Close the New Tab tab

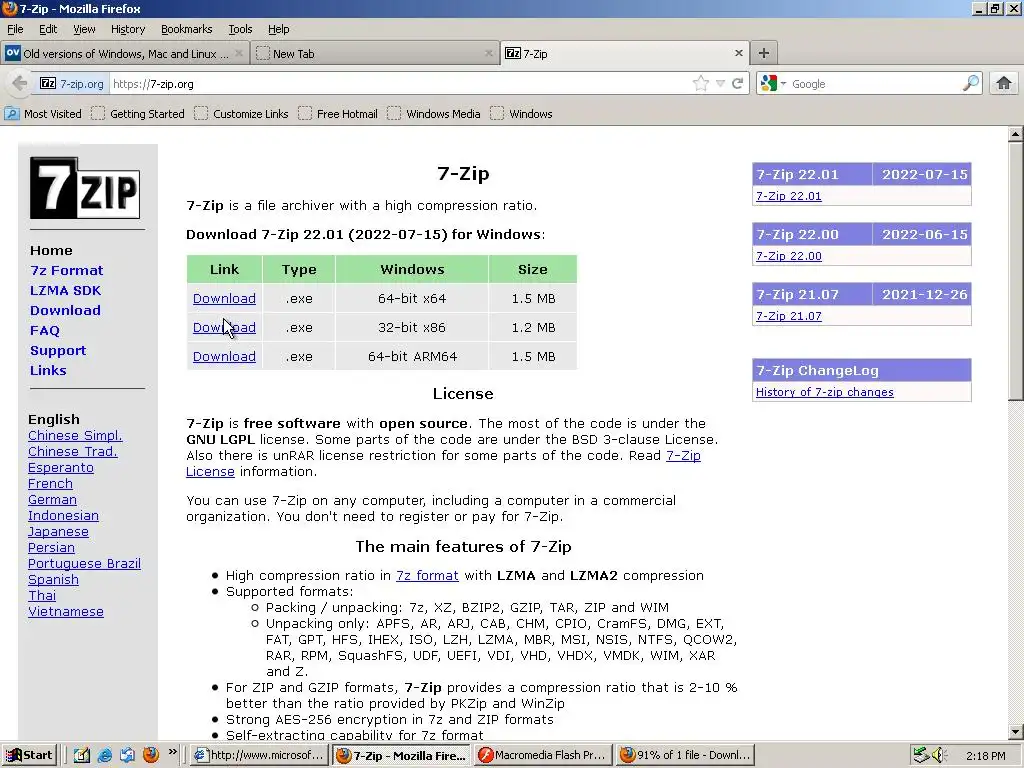pos(488,53)
